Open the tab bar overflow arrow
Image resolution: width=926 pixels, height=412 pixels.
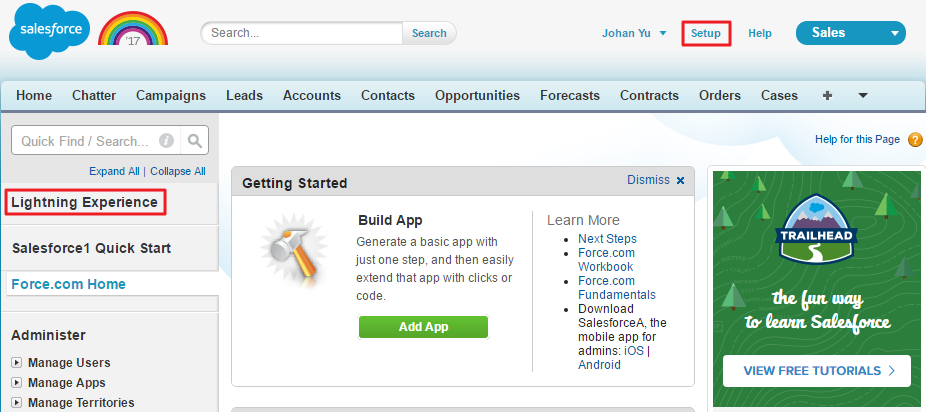(x=862, y=96)
